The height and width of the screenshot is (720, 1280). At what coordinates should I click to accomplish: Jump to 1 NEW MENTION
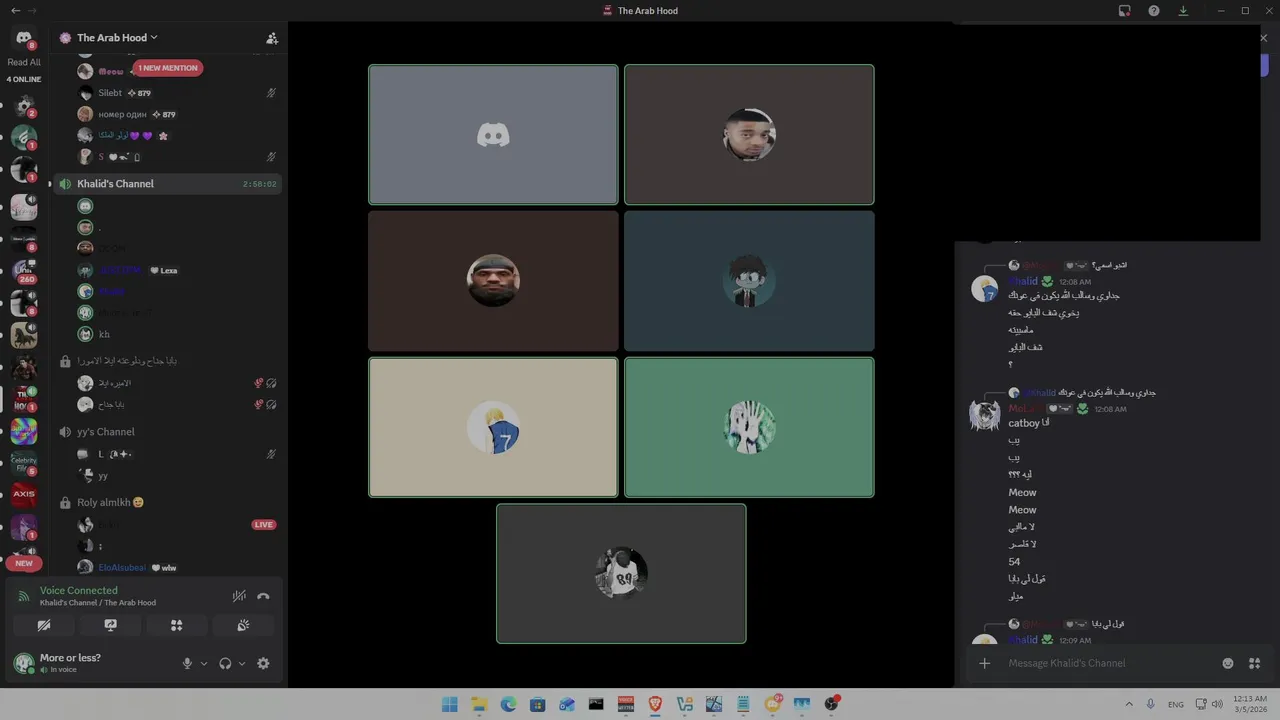[168, 68]
